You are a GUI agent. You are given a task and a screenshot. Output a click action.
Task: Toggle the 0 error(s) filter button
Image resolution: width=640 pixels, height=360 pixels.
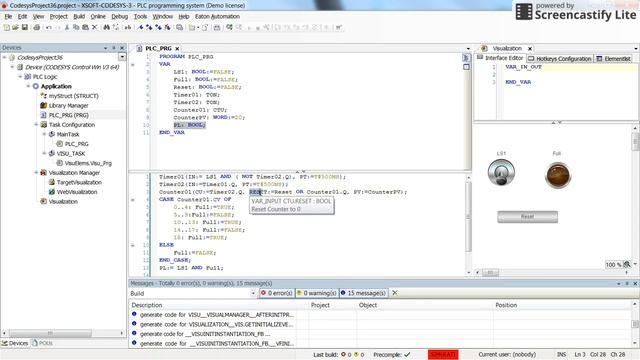[x=276, y=293]
